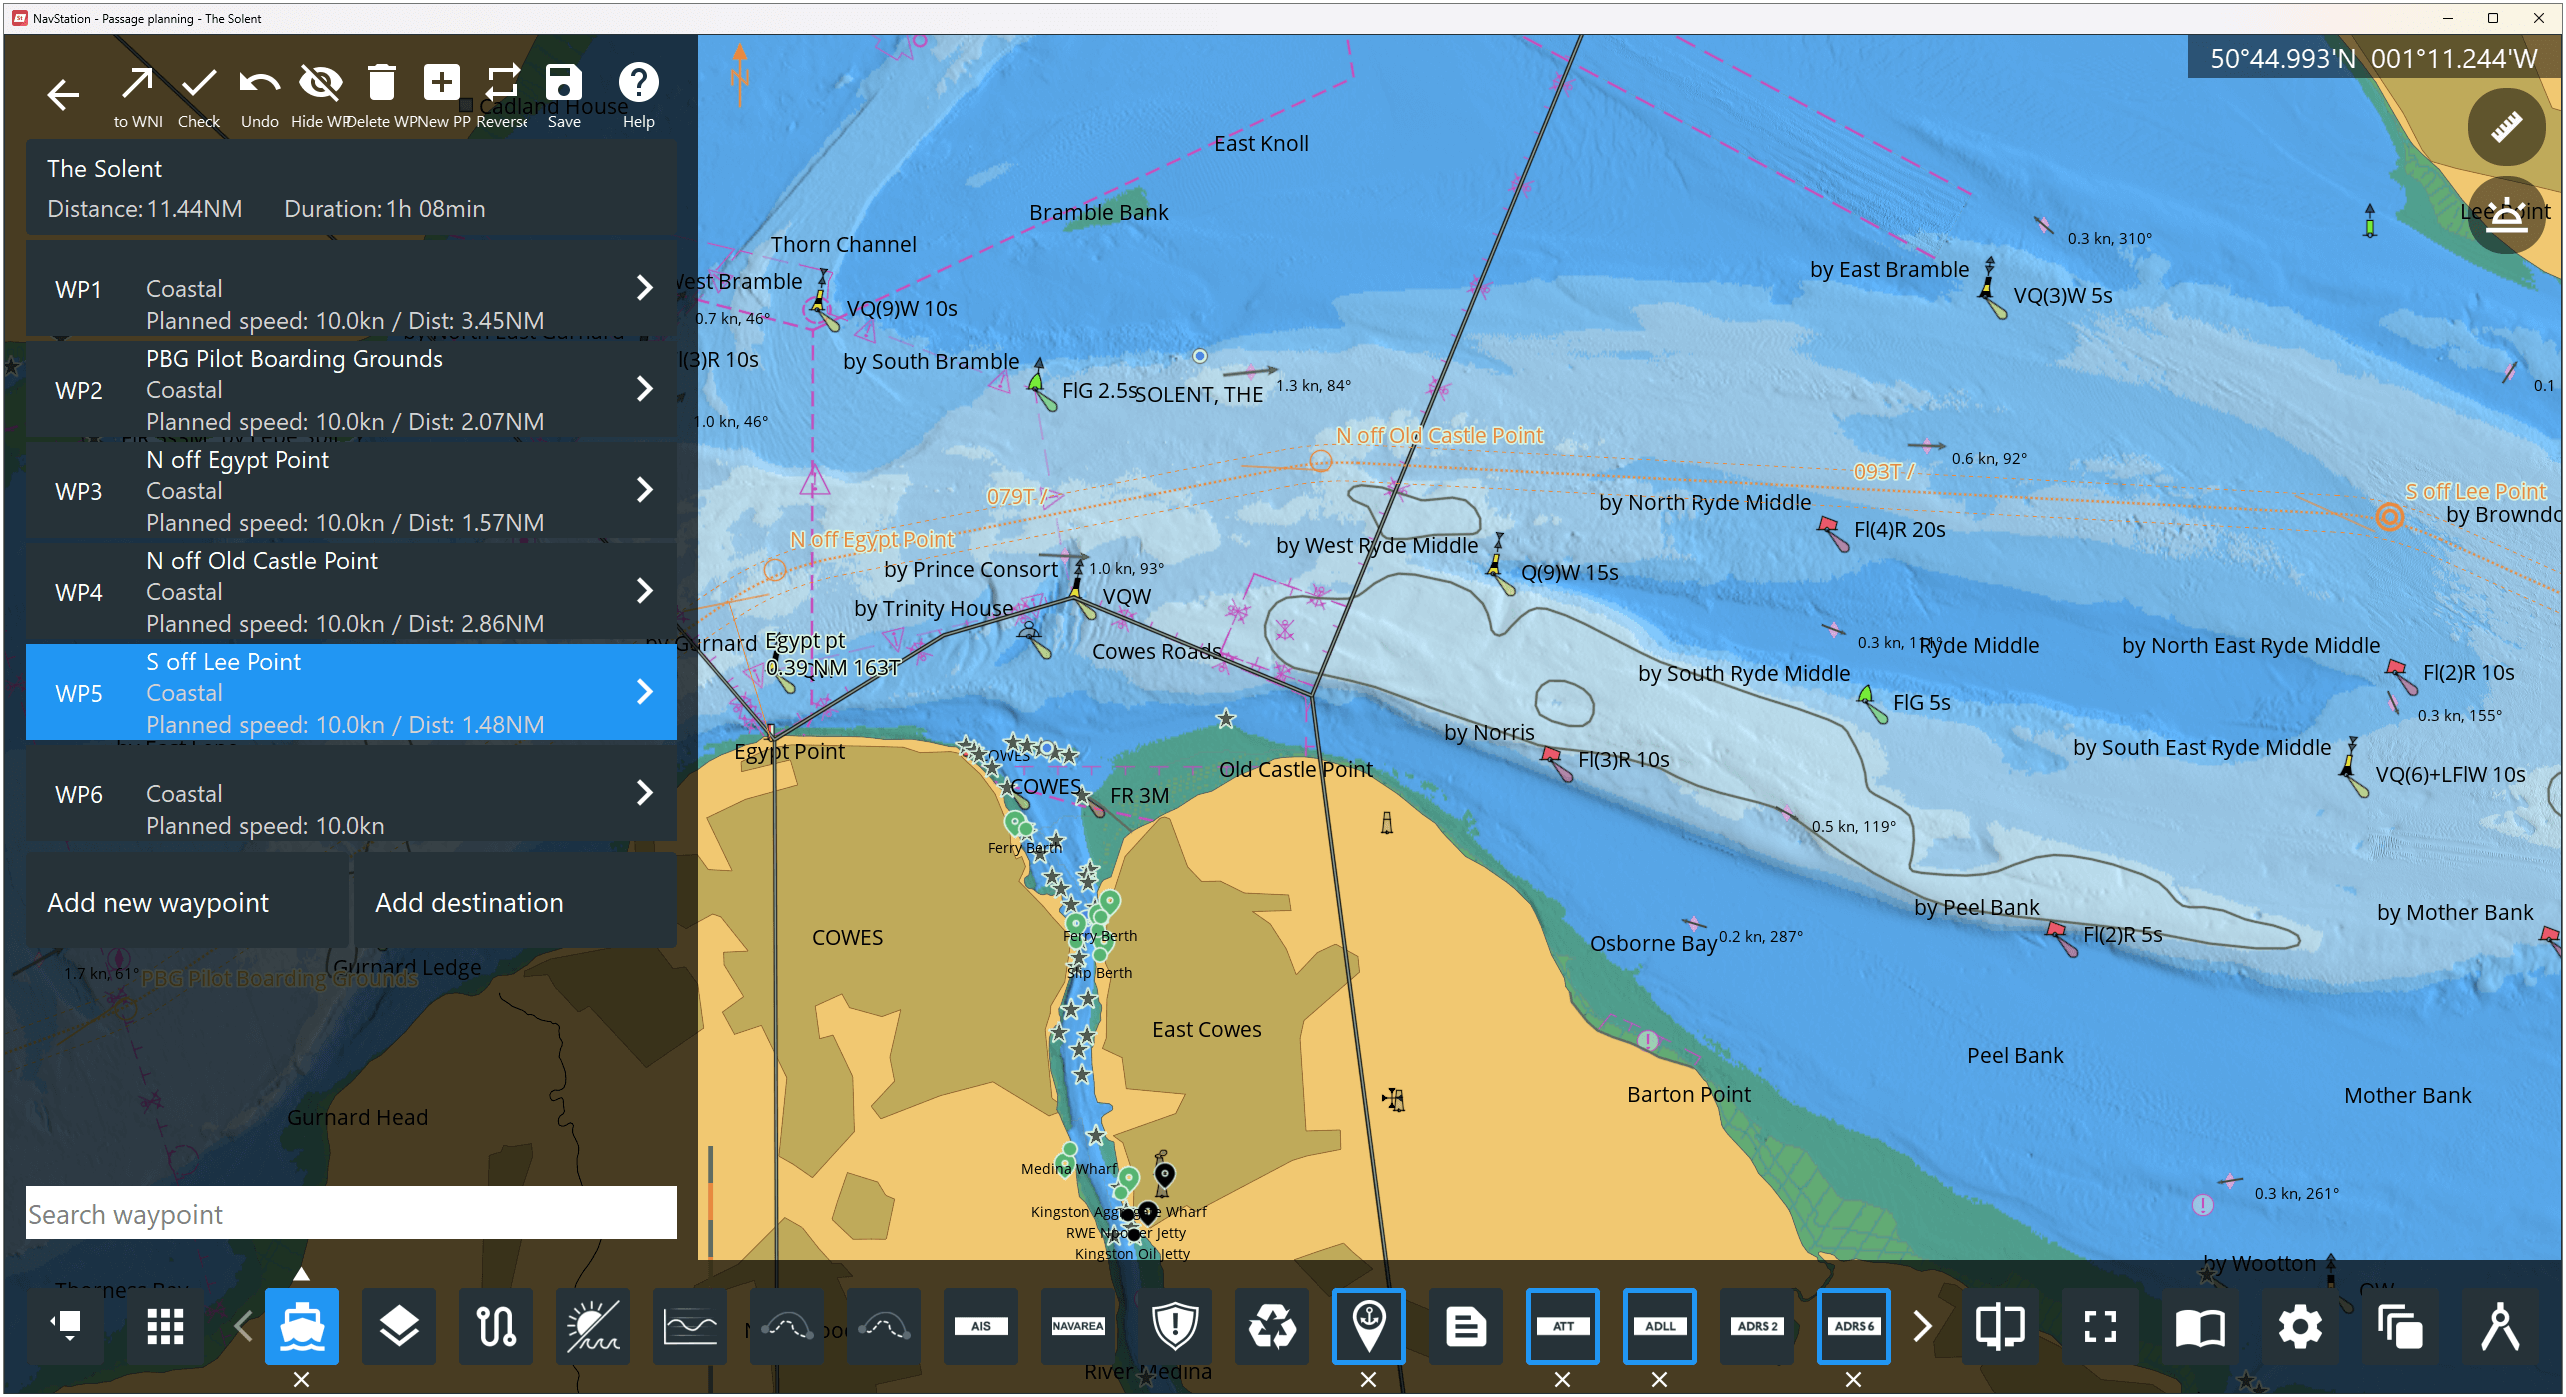This screenshot has width=2566, height=1397.
Task: Toggle the AIS overlay button
Action: click(981, 1327)
